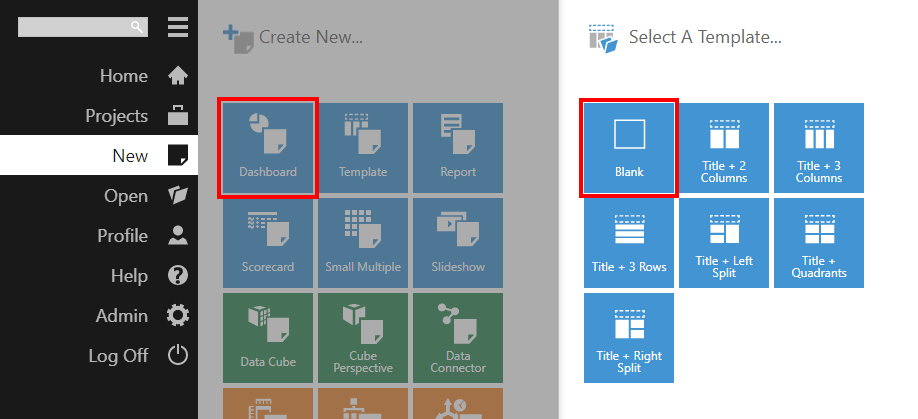The height and width of the screenshot is (419, 918).
Task: Create a new Dashboard
Action: (x=268, y=148)
